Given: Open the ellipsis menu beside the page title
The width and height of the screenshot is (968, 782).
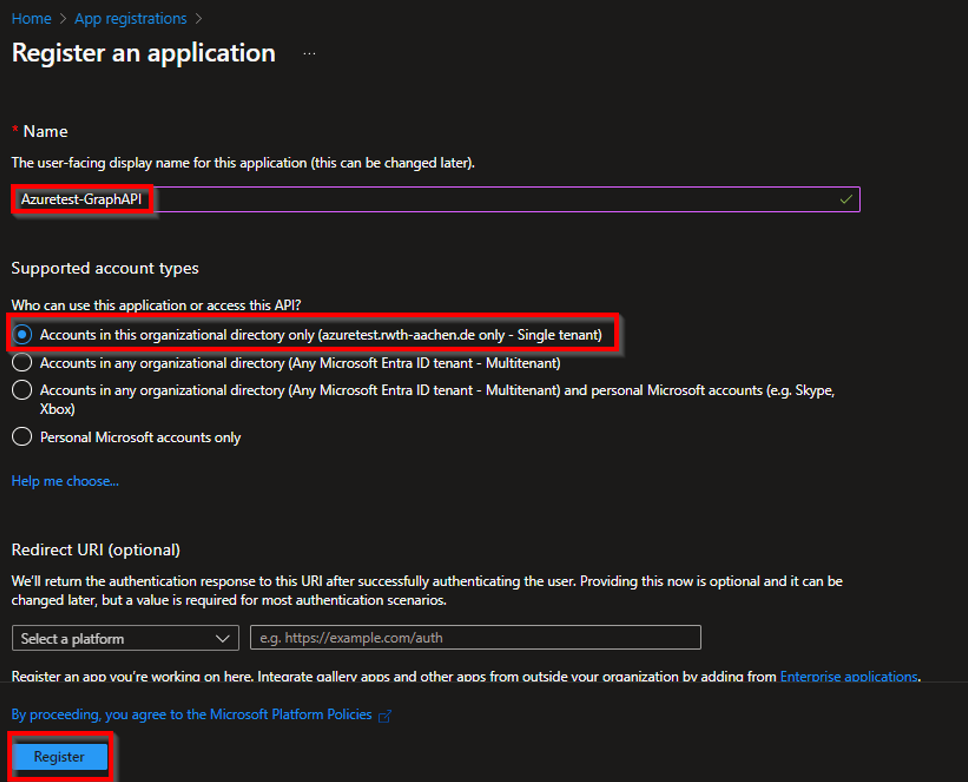Looking at the screenshot, I should coord(309,53).
